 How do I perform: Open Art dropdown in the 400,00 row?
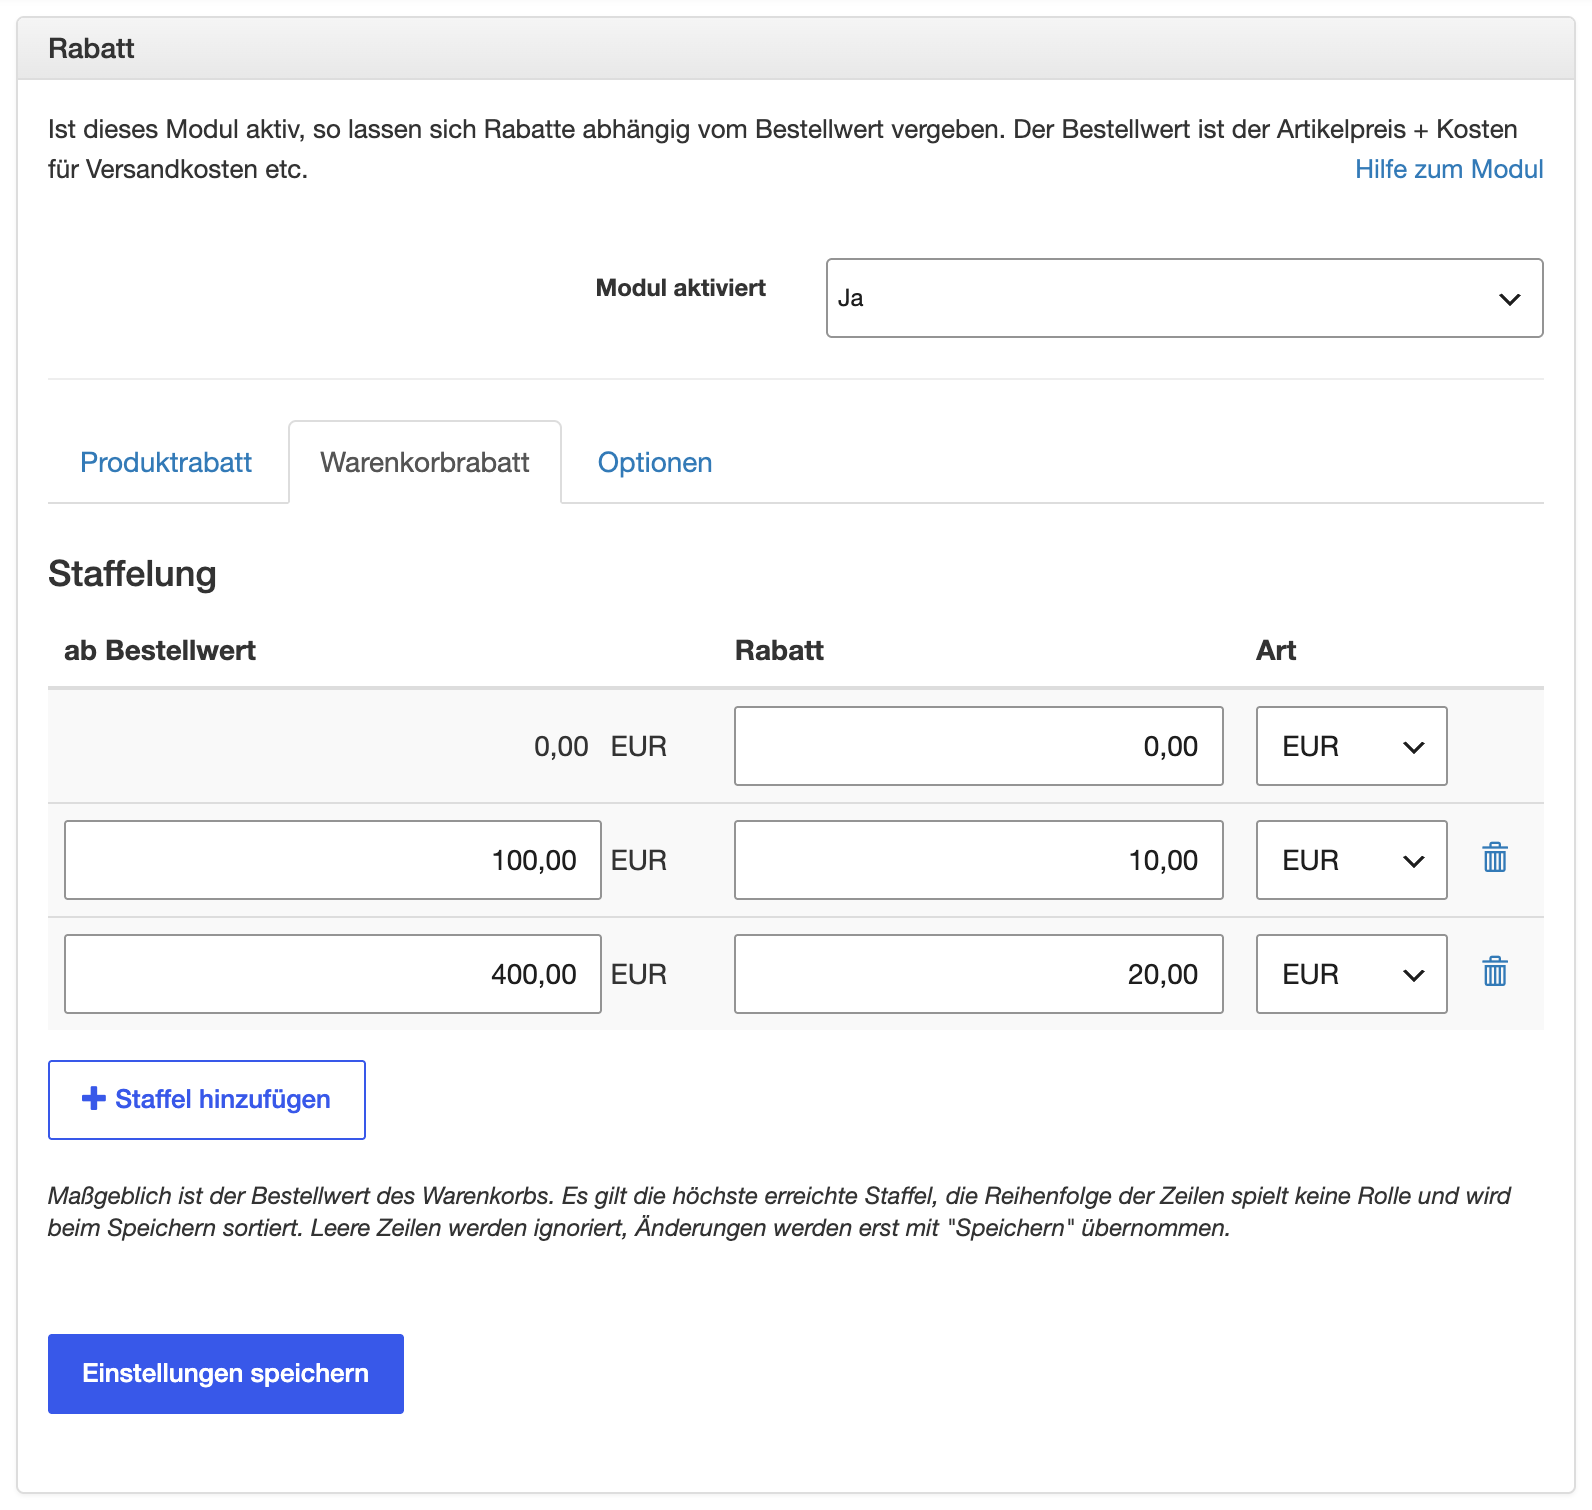coord(1351,974)
